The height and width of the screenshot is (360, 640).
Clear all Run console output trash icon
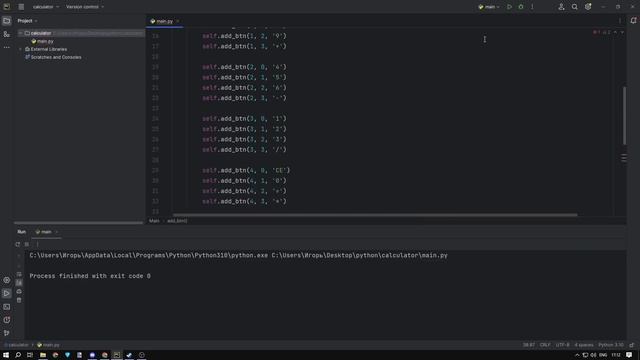coord(19,300)
